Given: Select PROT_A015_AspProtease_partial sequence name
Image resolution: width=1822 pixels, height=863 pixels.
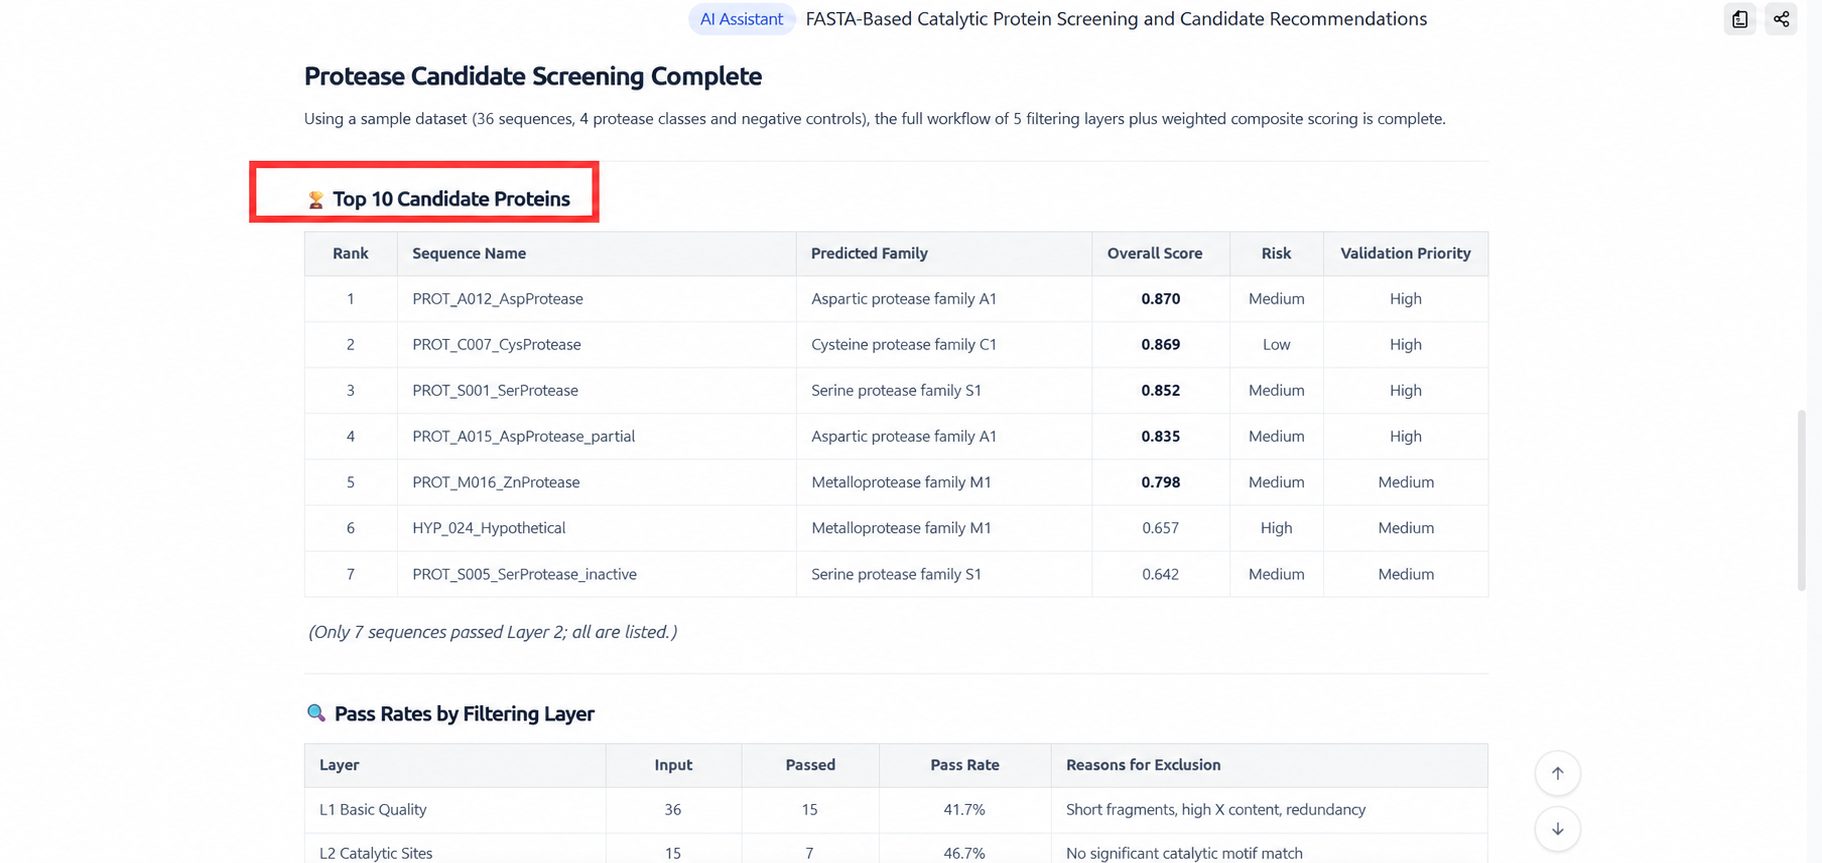Looking at the screenshot, I should coord(523,437).
